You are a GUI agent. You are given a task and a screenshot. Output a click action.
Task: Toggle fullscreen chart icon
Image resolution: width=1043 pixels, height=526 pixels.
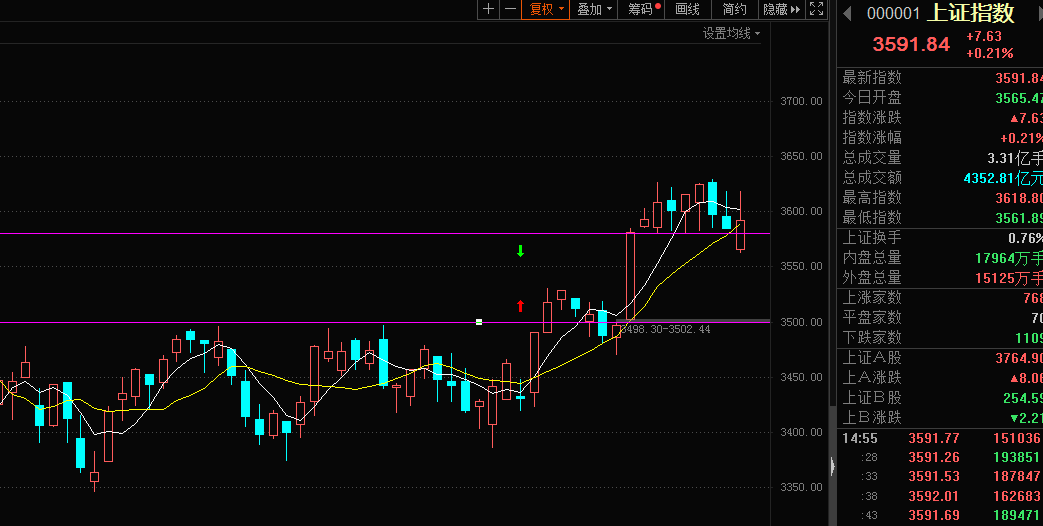(816, 9)
